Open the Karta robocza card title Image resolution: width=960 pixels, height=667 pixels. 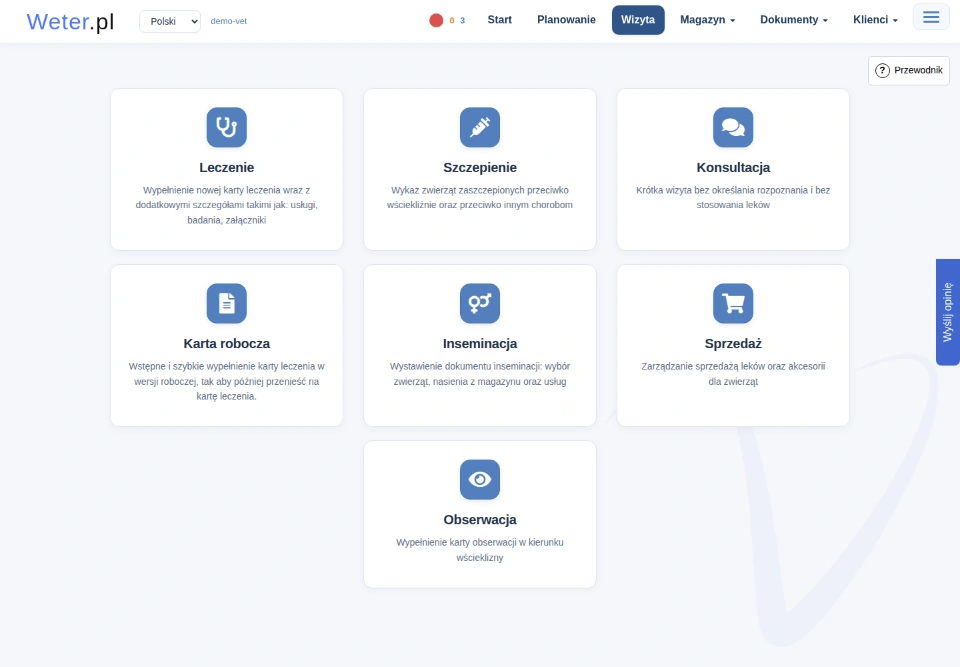227,344
